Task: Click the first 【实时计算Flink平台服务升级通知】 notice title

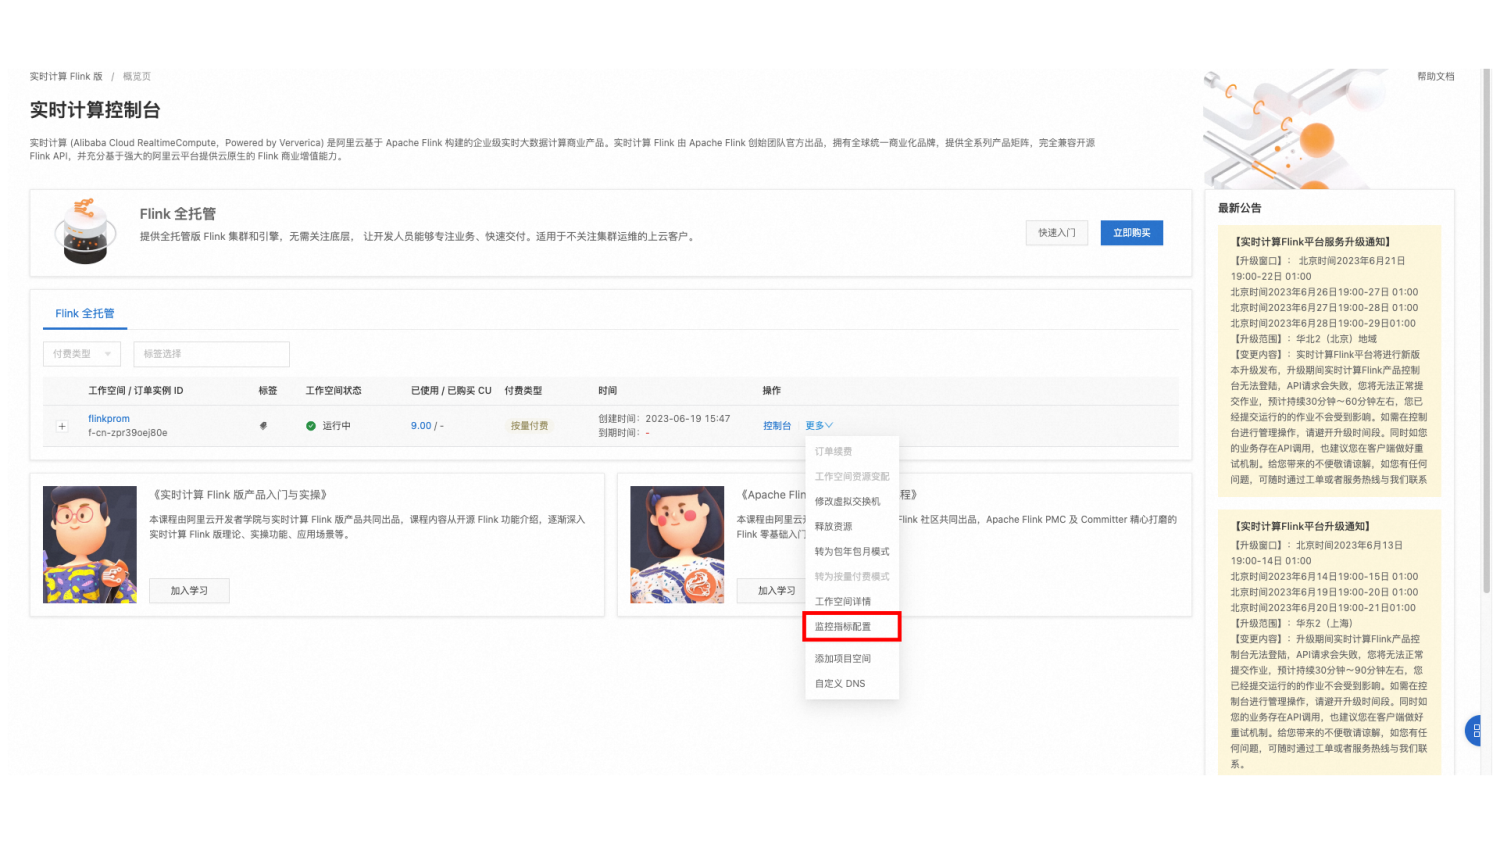Action: (1312, 242)
